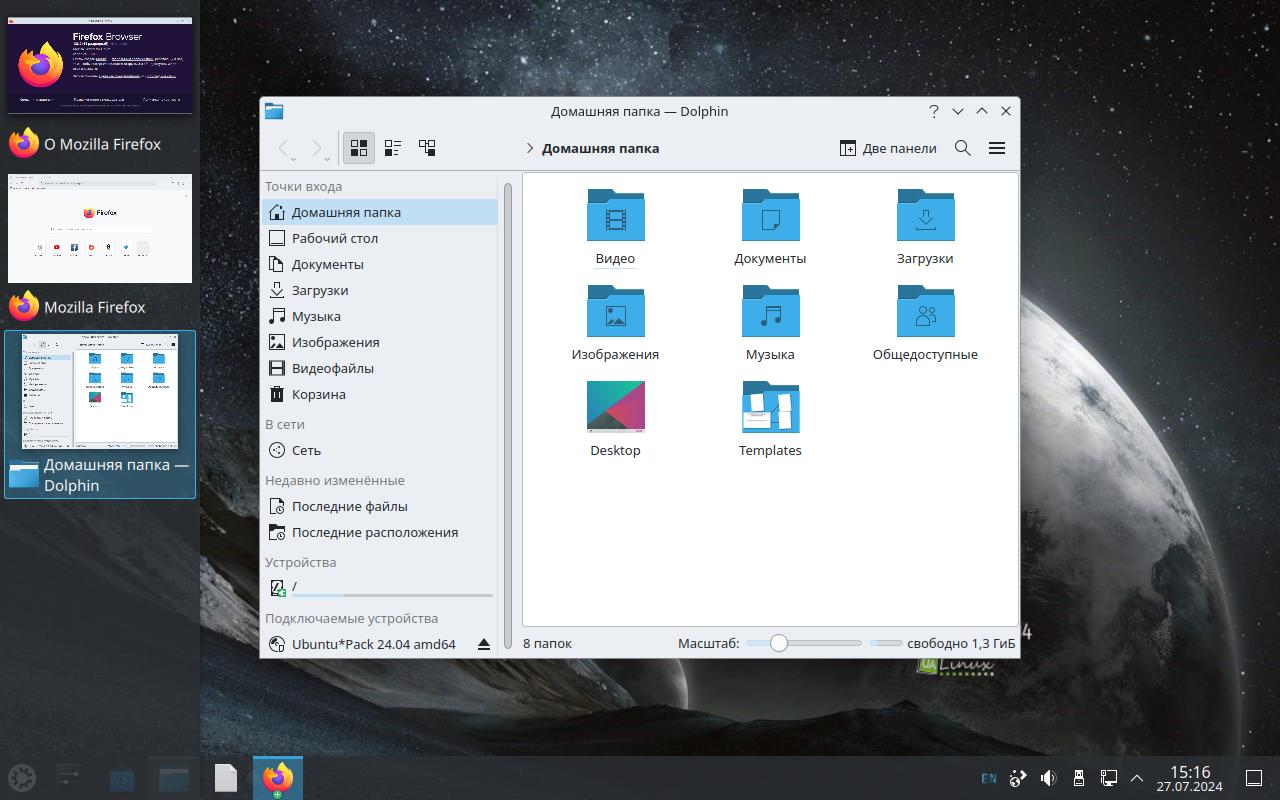Switch to icons view mode
The image size is (1280, 800).
point(359,148)
